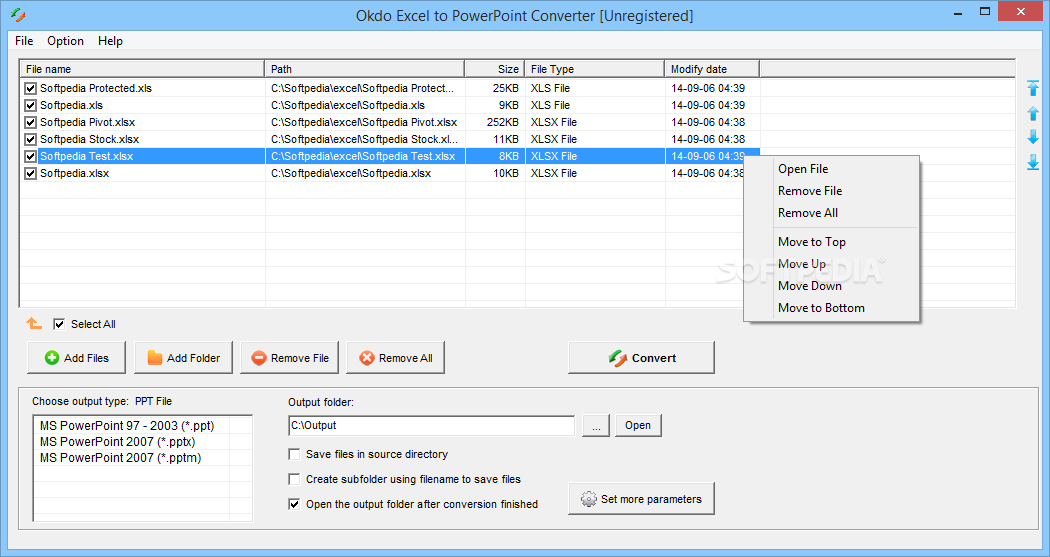
Task: Select Move Up in context menu
Action: pos(802,264)
